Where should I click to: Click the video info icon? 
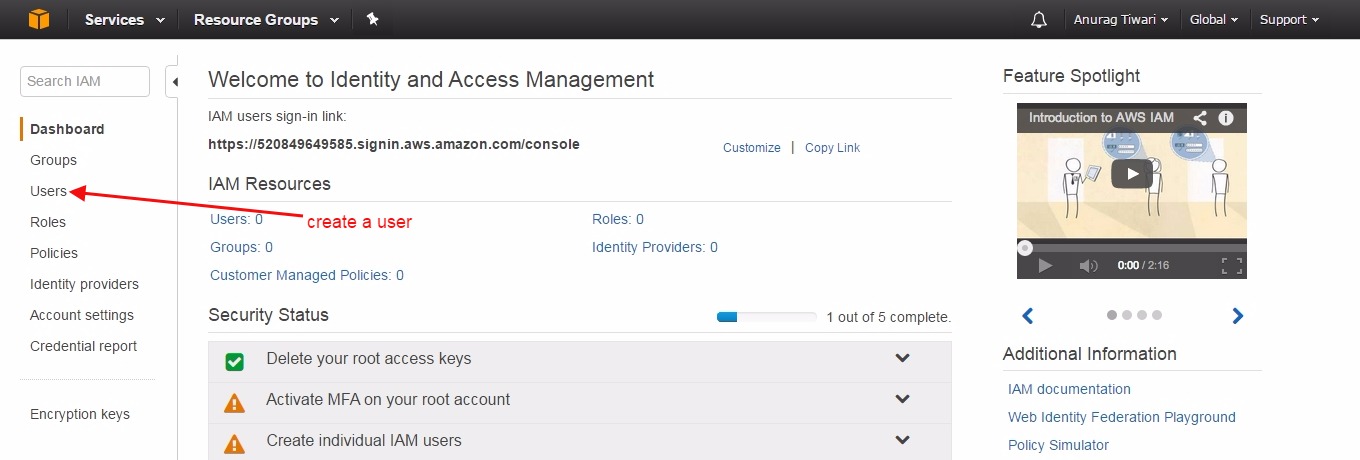(1226, 117)
